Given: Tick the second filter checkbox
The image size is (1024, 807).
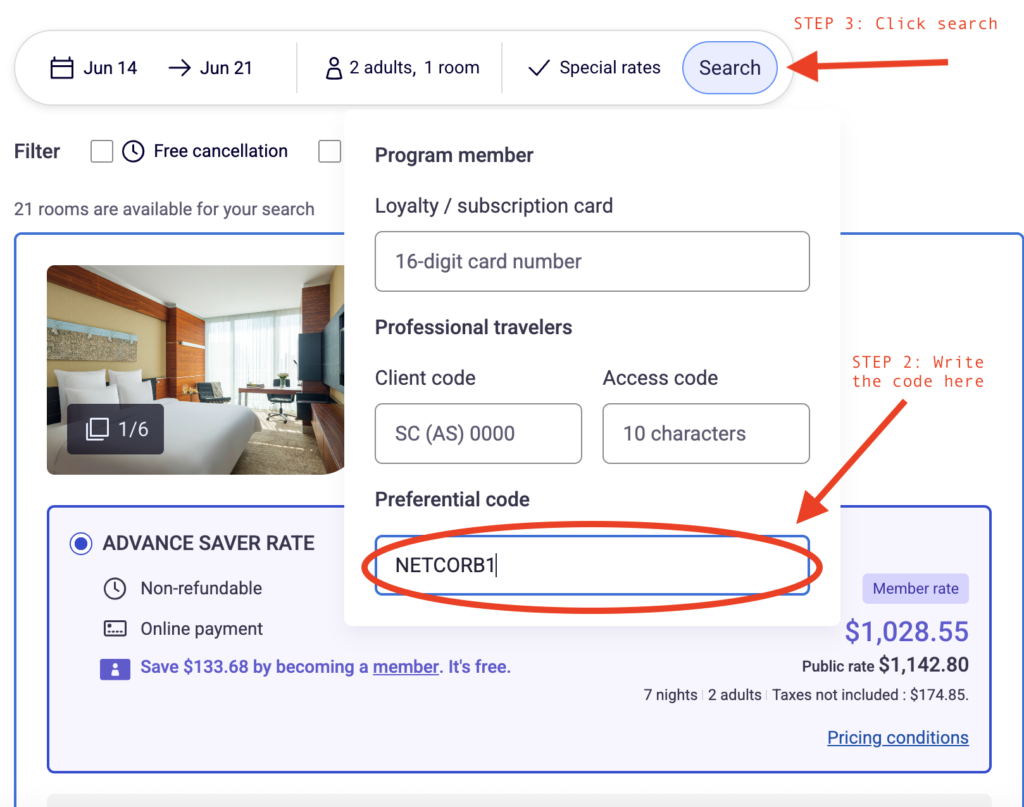Looking at the screenshot, I should (x=329, y=151).
